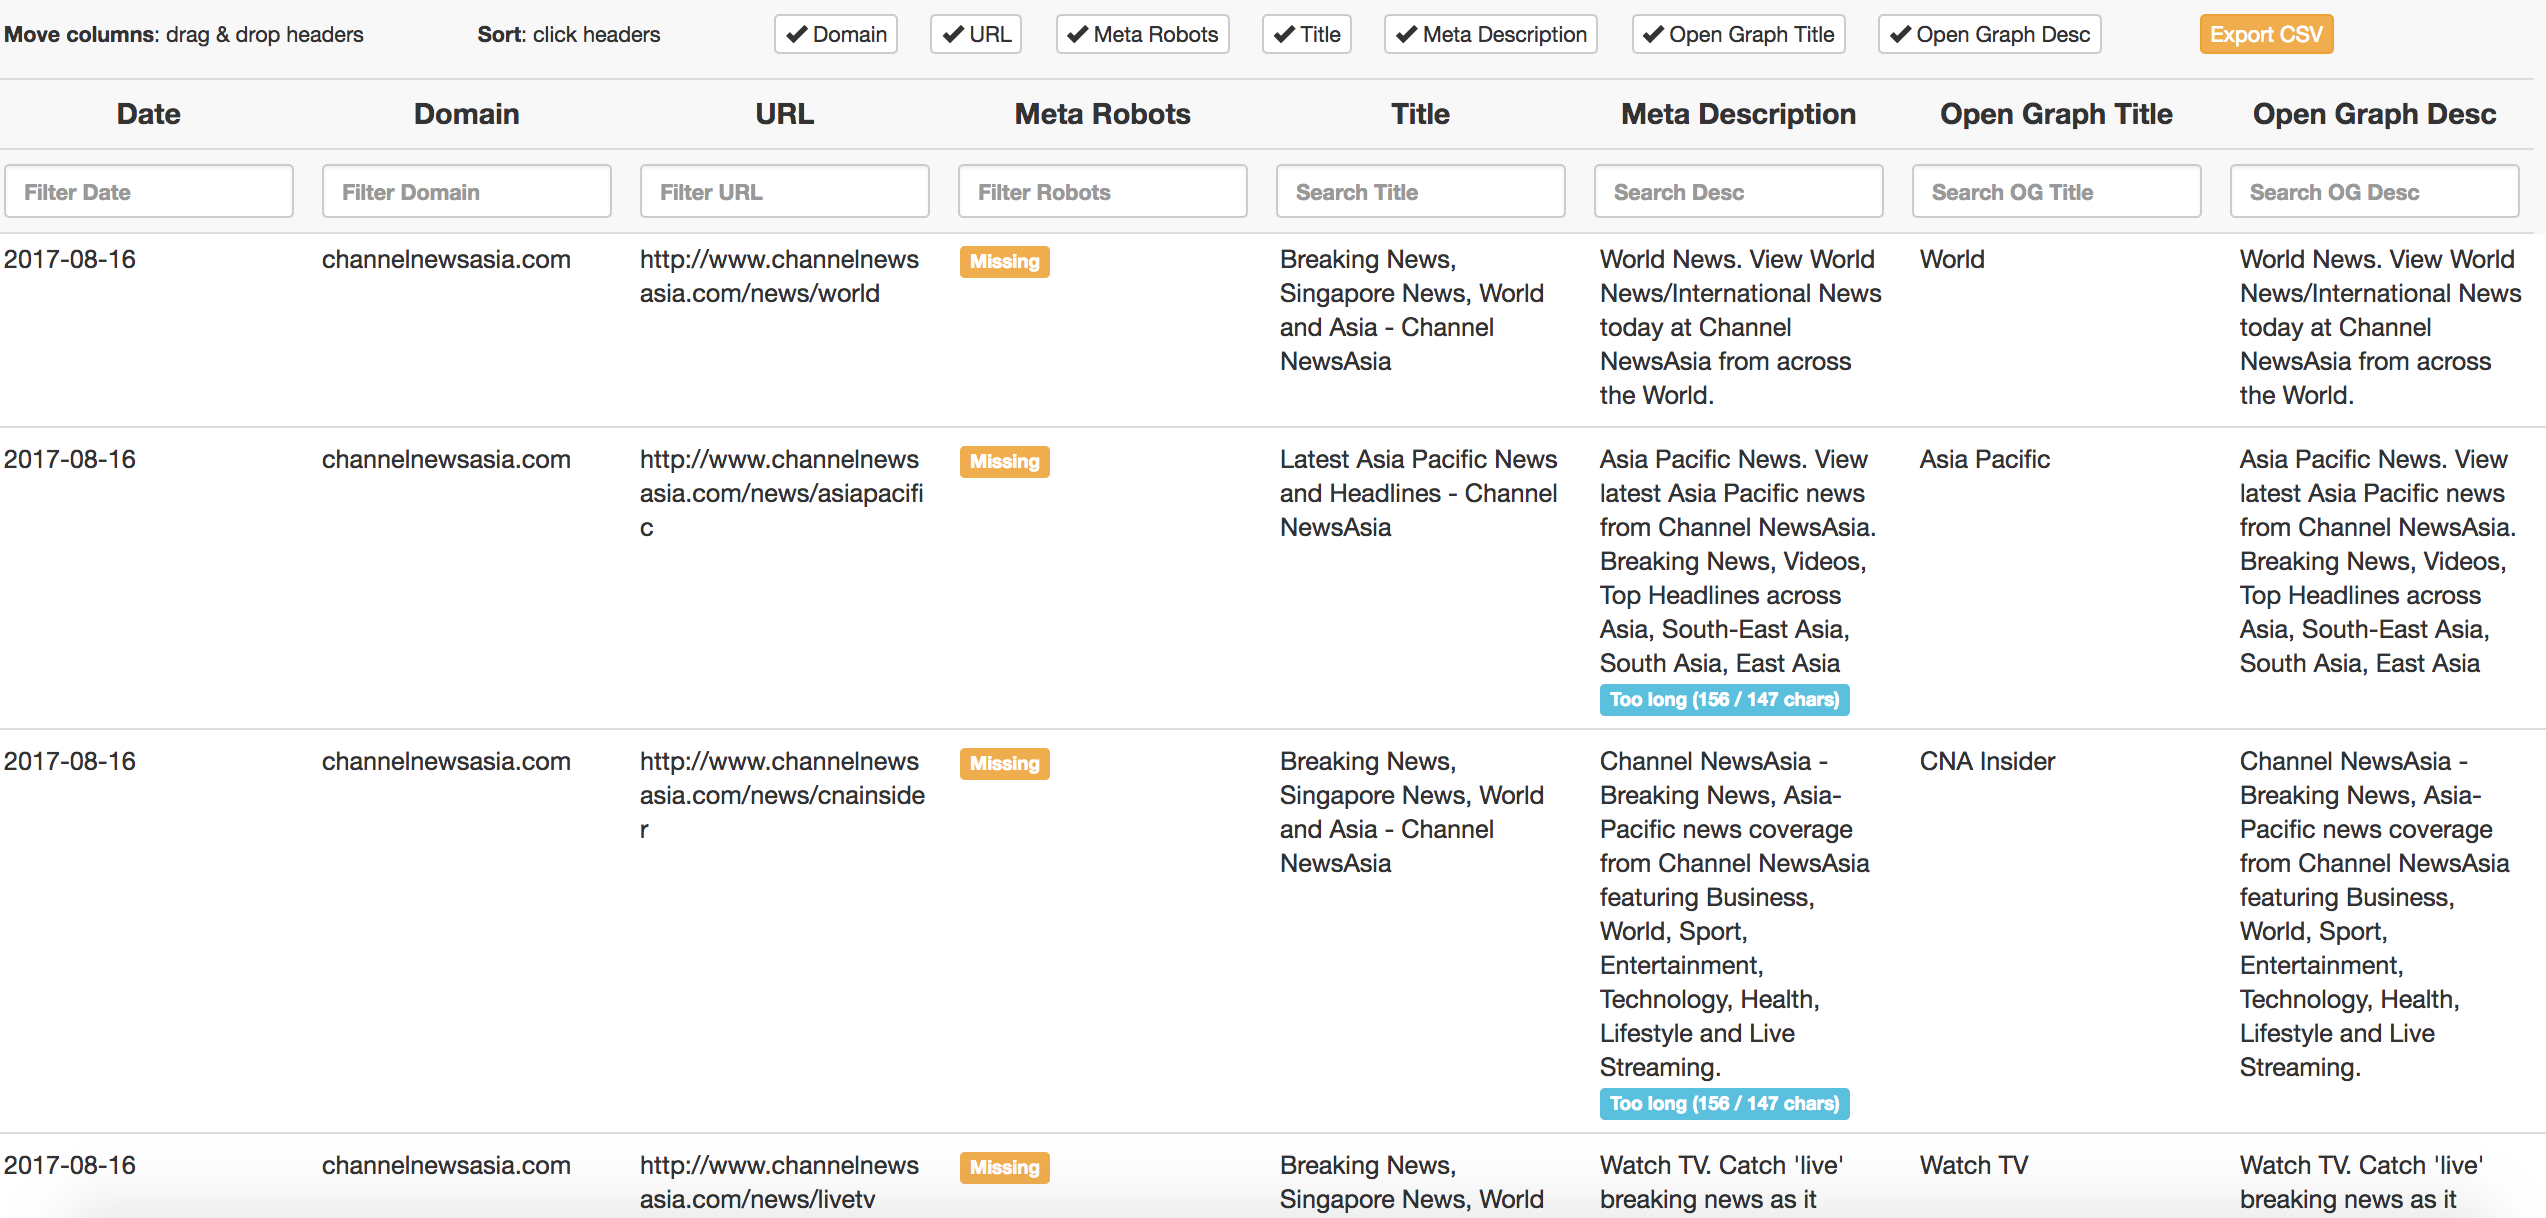Image resolution: width=2546 pixels, height=1218 pixels.
Task: Focus the Filter URL input field
Action: [x=785, y=191]
